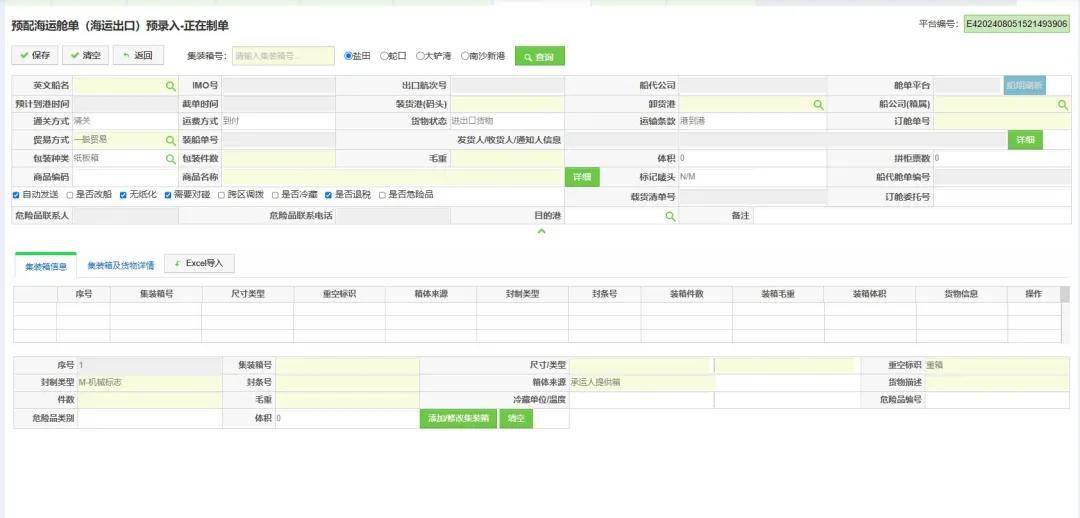Click the green 查询 search button
The width and height of the screenshot is (1080, 518).
click(539, 57)
